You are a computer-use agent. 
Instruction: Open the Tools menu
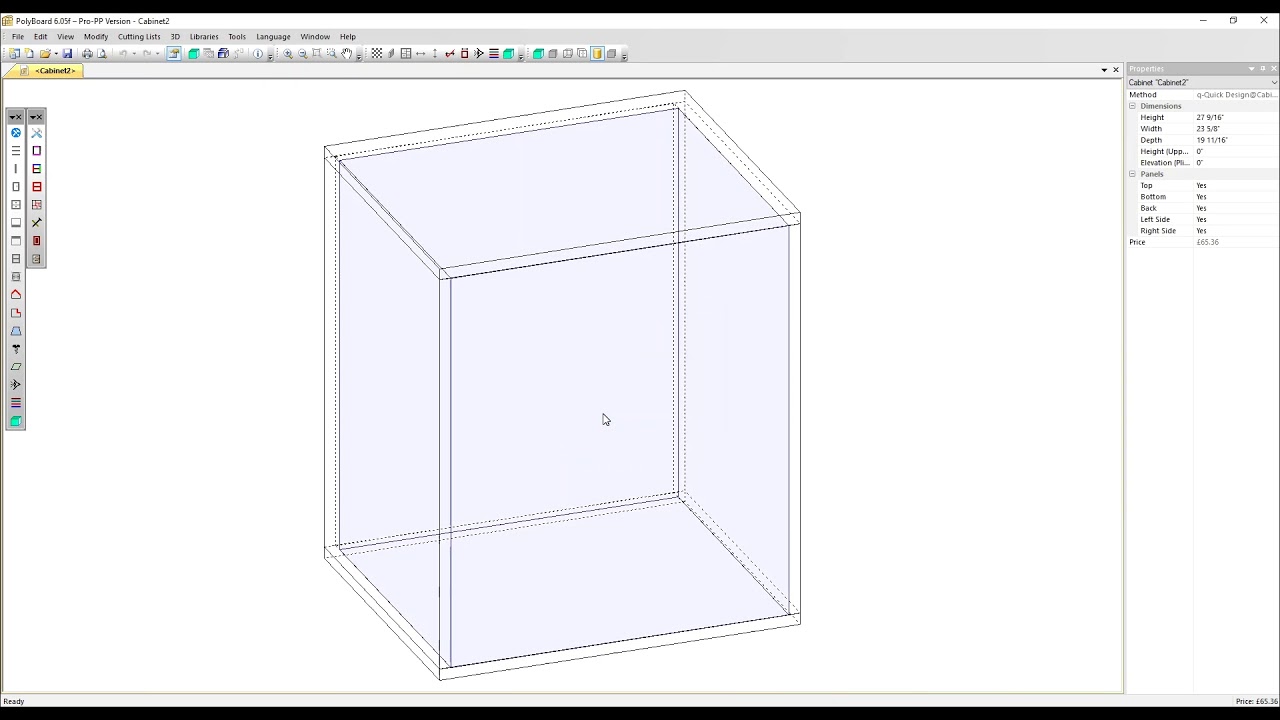click(237, 36)
